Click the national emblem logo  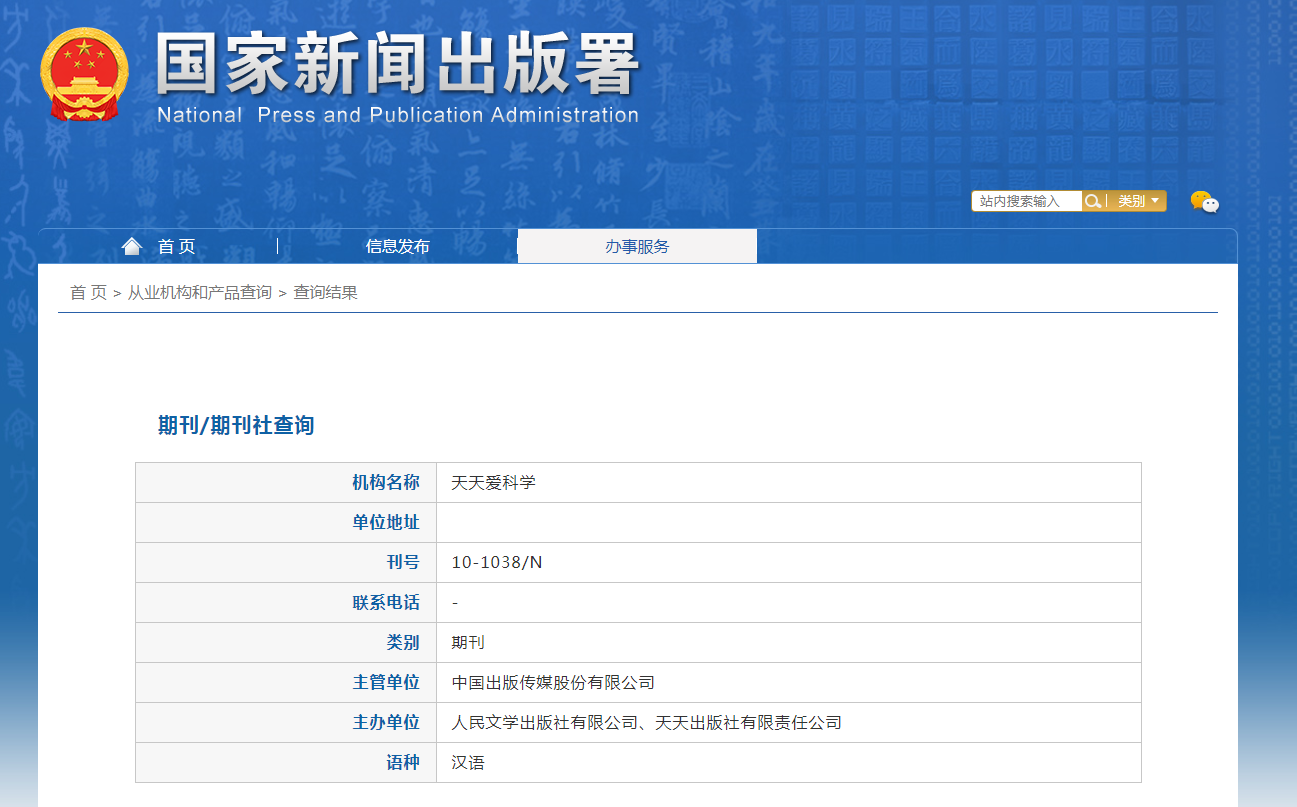[84, 75]
